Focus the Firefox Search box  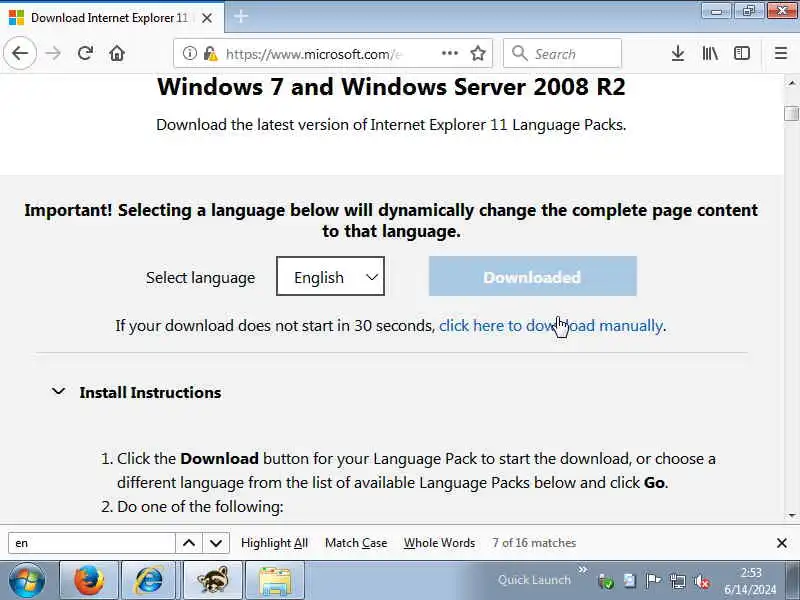(562, 53)
